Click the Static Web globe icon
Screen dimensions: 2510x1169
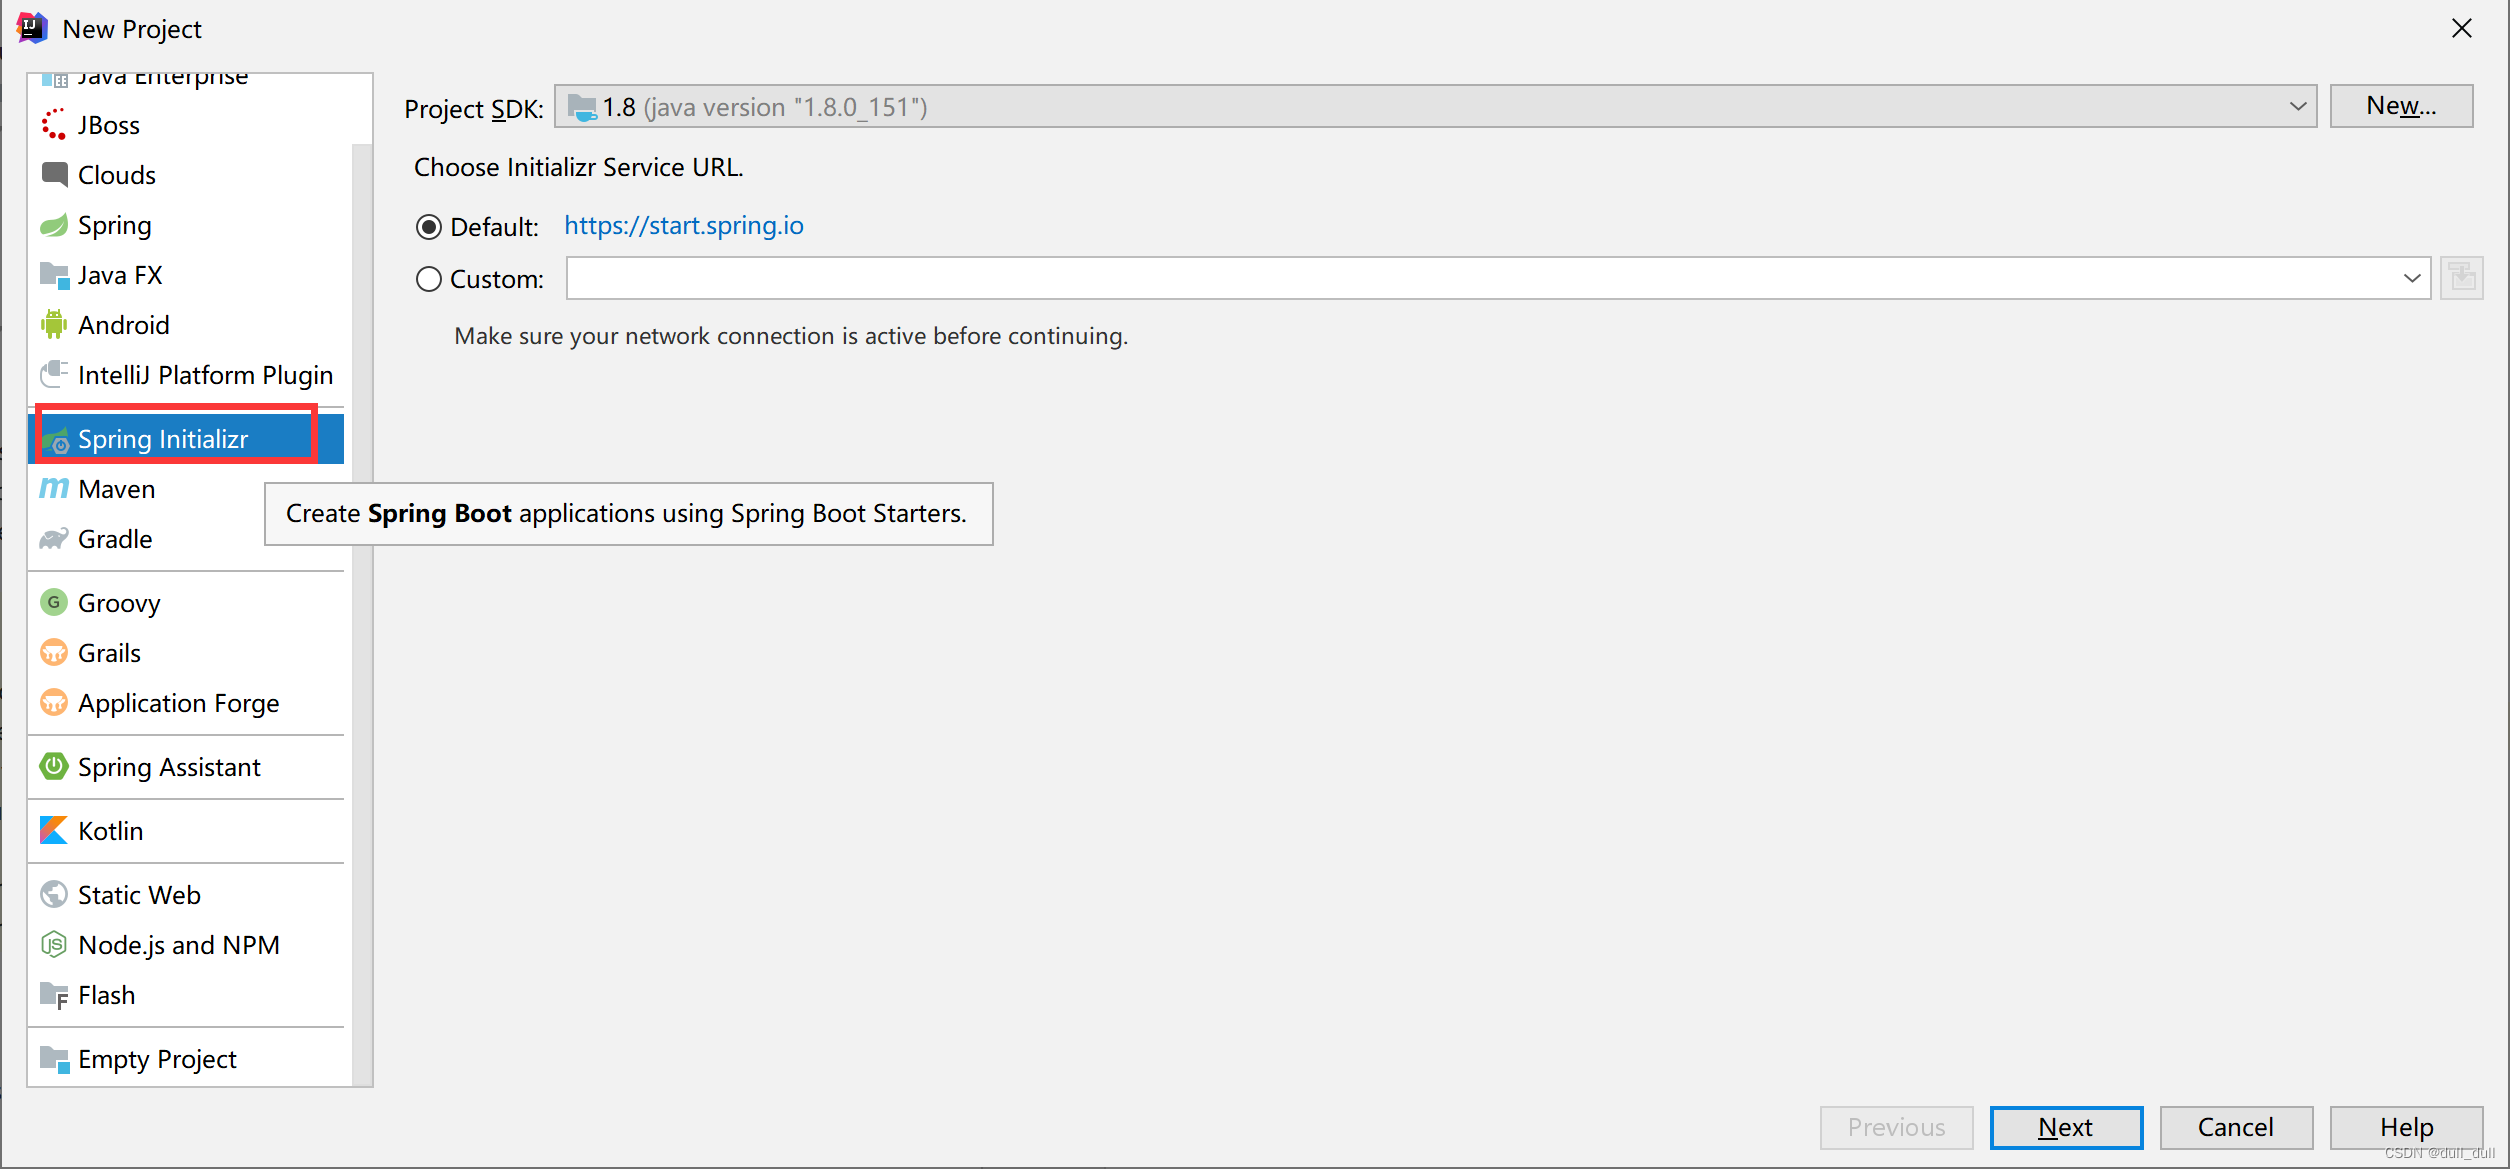[x=54, y=895]
